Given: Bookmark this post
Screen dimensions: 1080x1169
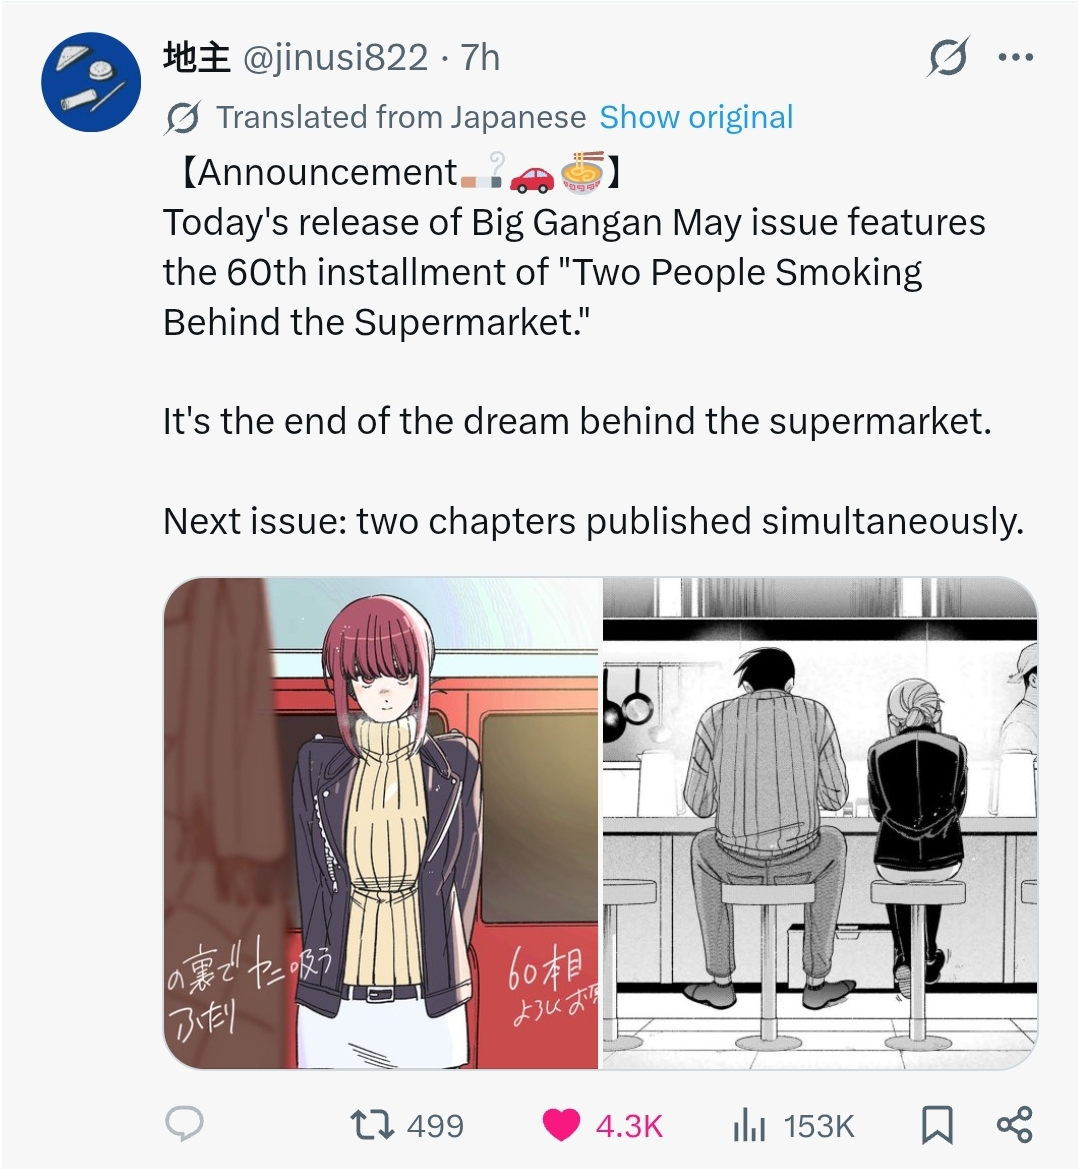Looking at the screenshot, I should [x=937, y=1125].
